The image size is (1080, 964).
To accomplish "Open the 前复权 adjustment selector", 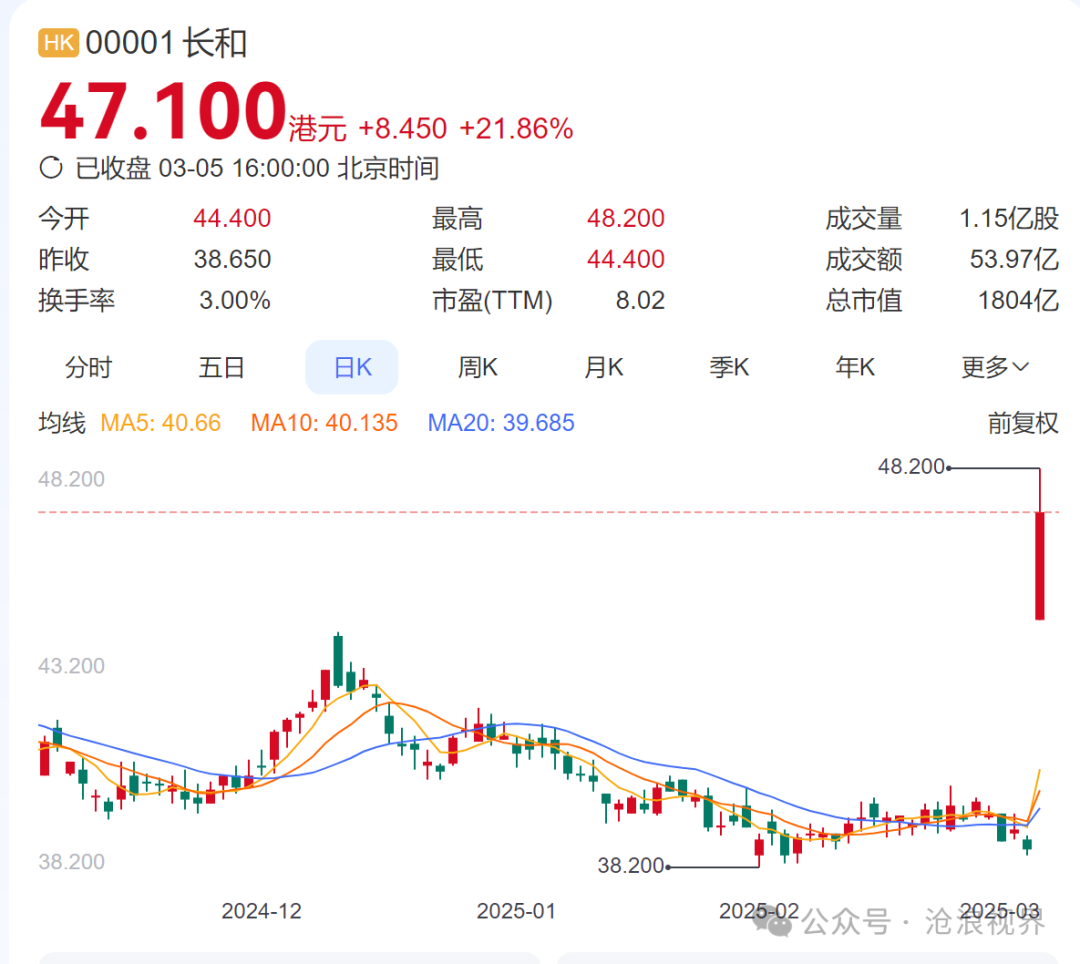I will 1022,423.
